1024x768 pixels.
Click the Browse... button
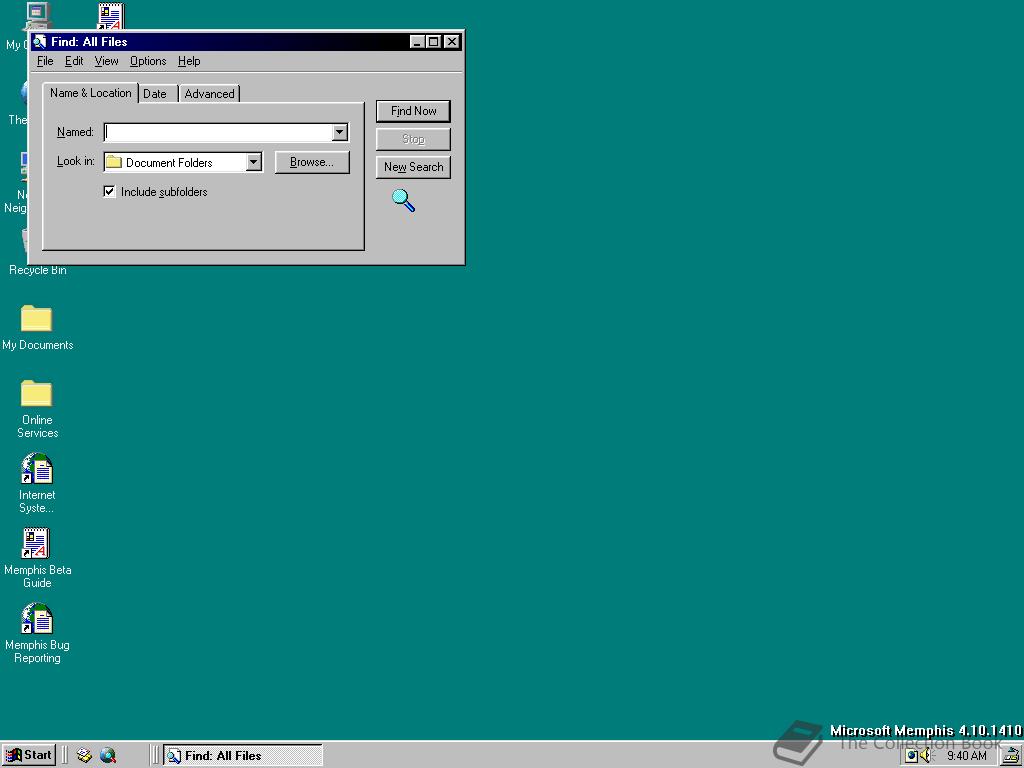pos(312,162)
